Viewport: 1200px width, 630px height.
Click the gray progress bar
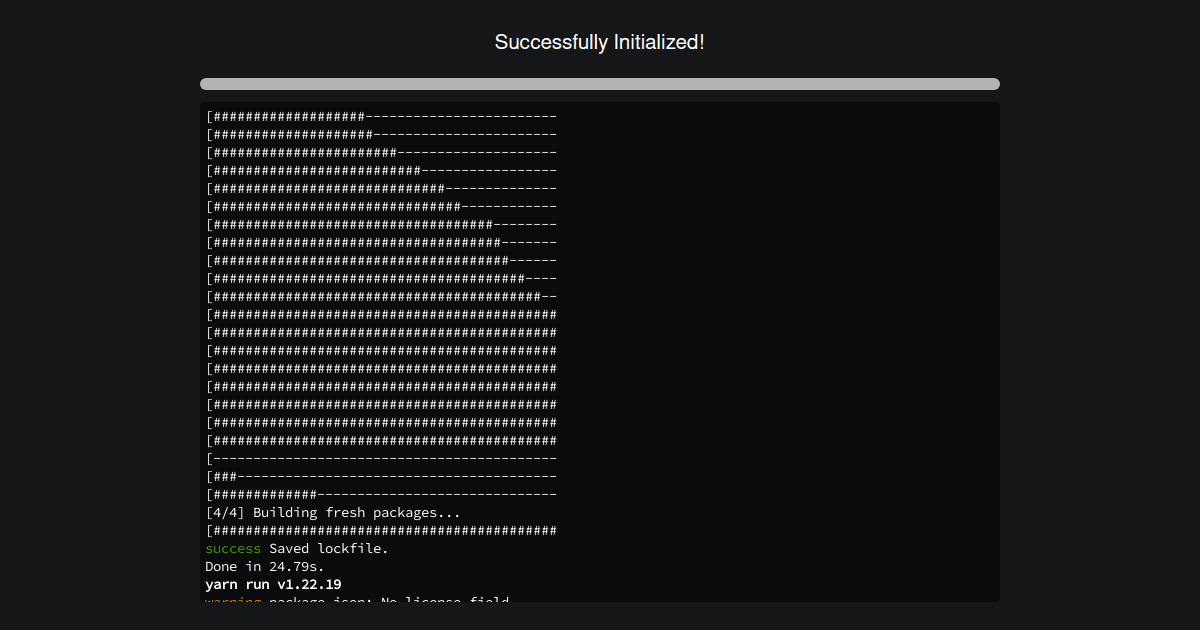point(600,84)
